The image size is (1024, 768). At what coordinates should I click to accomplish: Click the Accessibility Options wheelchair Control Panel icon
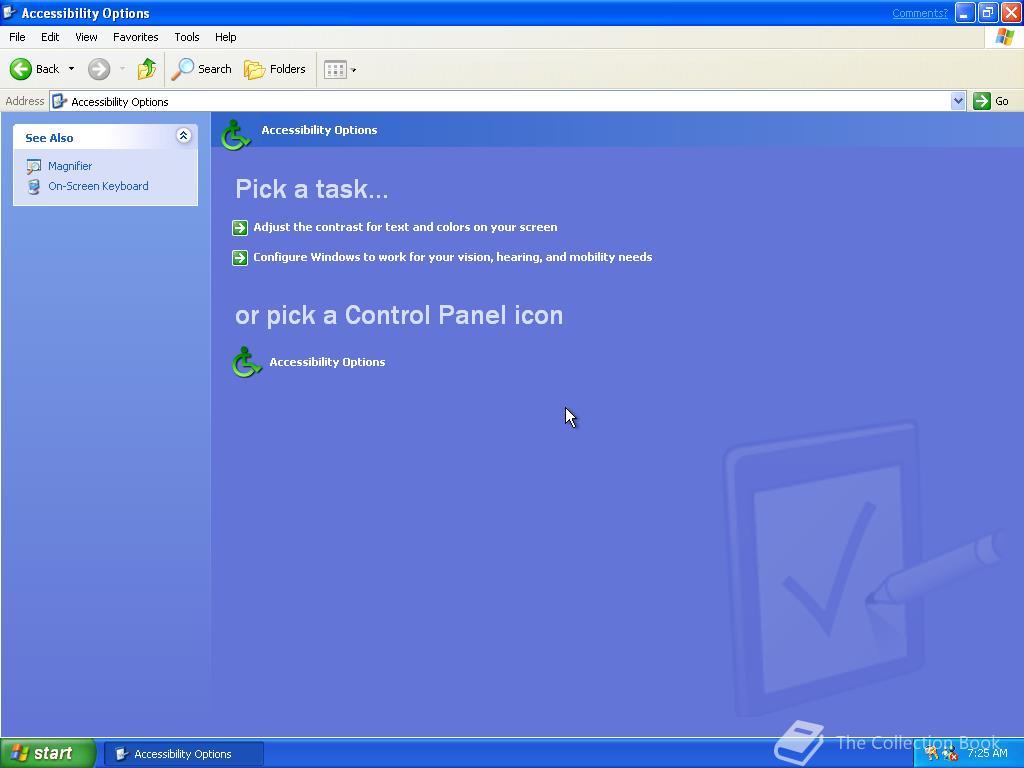246,362
